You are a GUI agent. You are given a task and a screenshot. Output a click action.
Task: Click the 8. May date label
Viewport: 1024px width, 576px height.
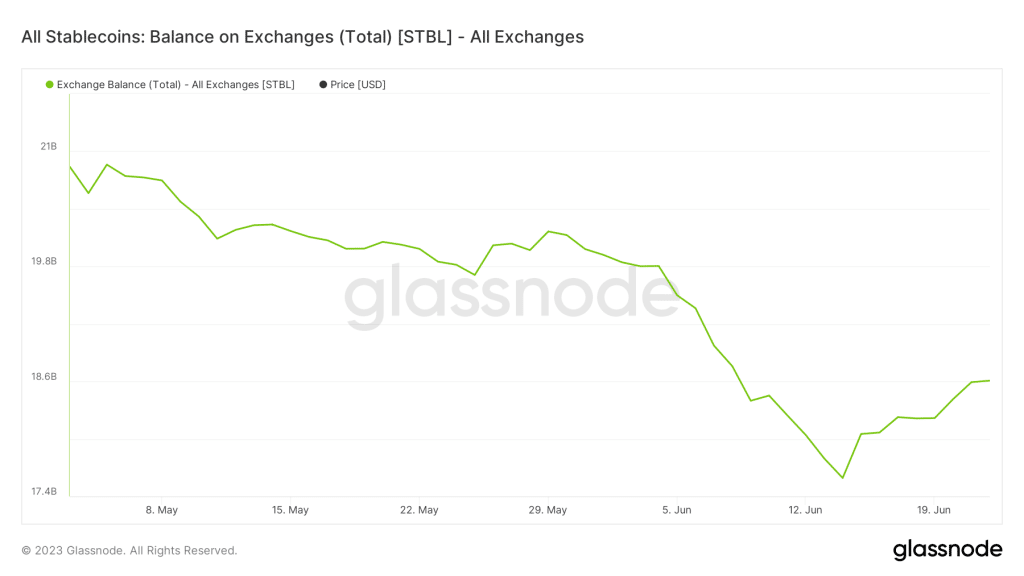coord(161,510)
